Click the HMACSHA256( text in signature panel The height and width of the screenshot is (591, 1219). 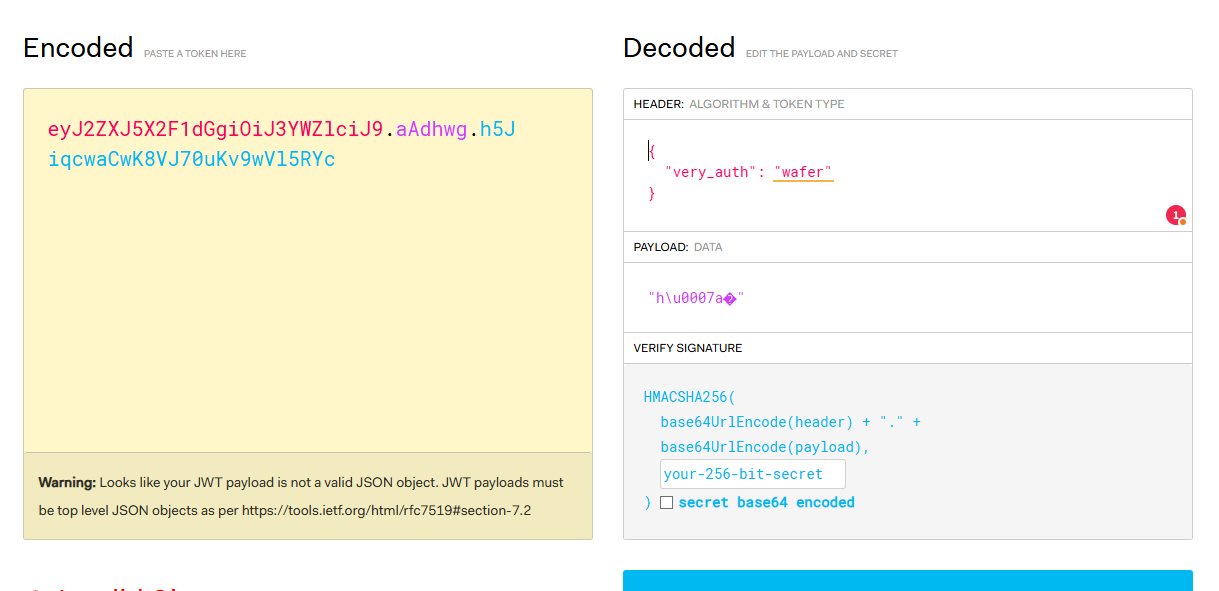[x=689, y=397]
